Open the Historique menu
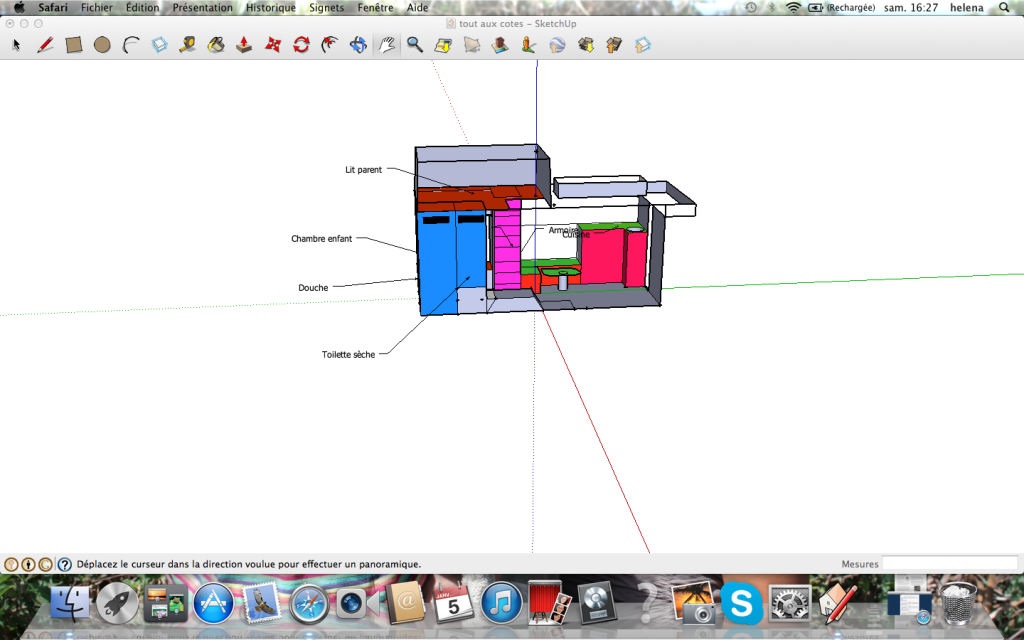Image resolution: width=1024 pixels, height=640 pixels. (270, 8)
